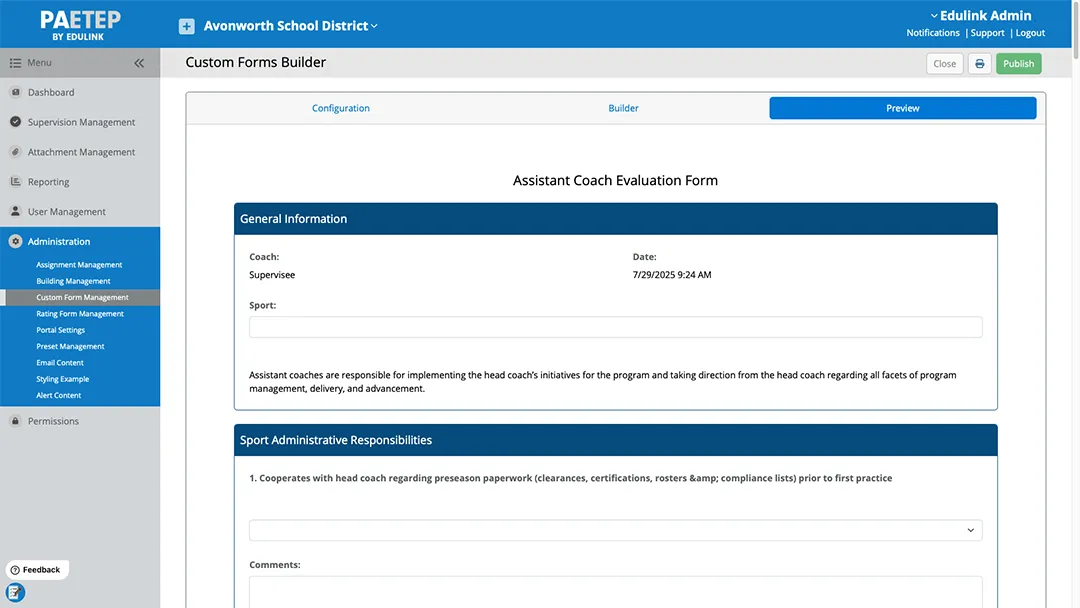Click the Administration gear icon

[x=15, y=242]
